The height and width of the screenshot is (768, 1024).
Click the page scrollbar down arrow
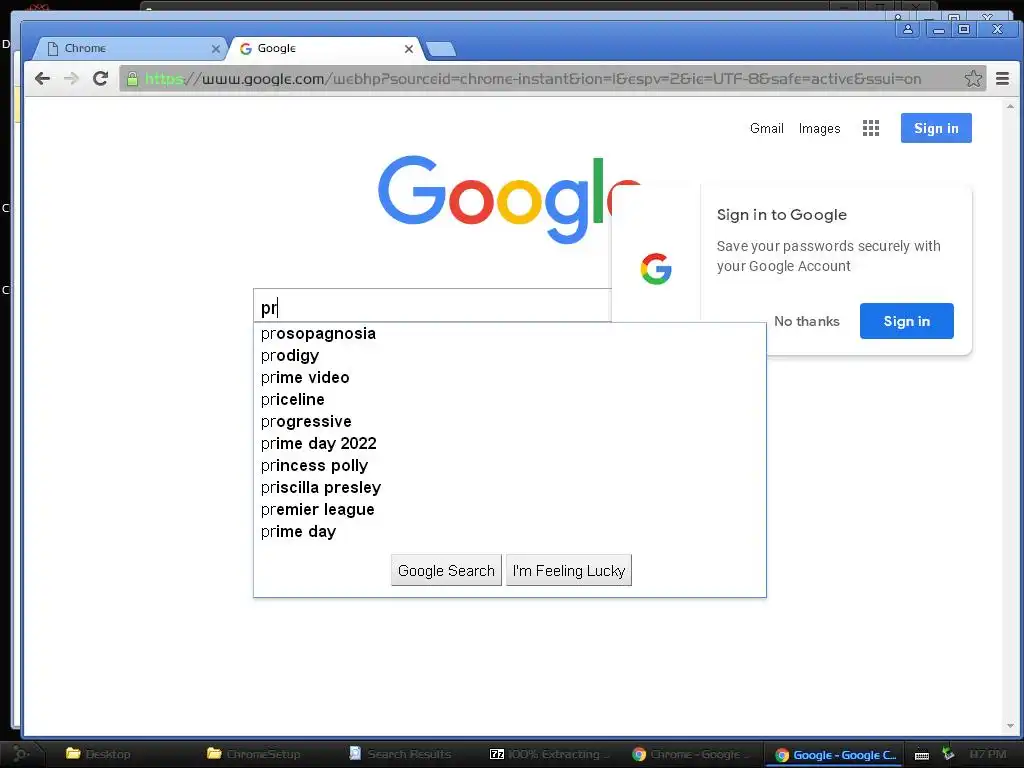point(1010,726)
